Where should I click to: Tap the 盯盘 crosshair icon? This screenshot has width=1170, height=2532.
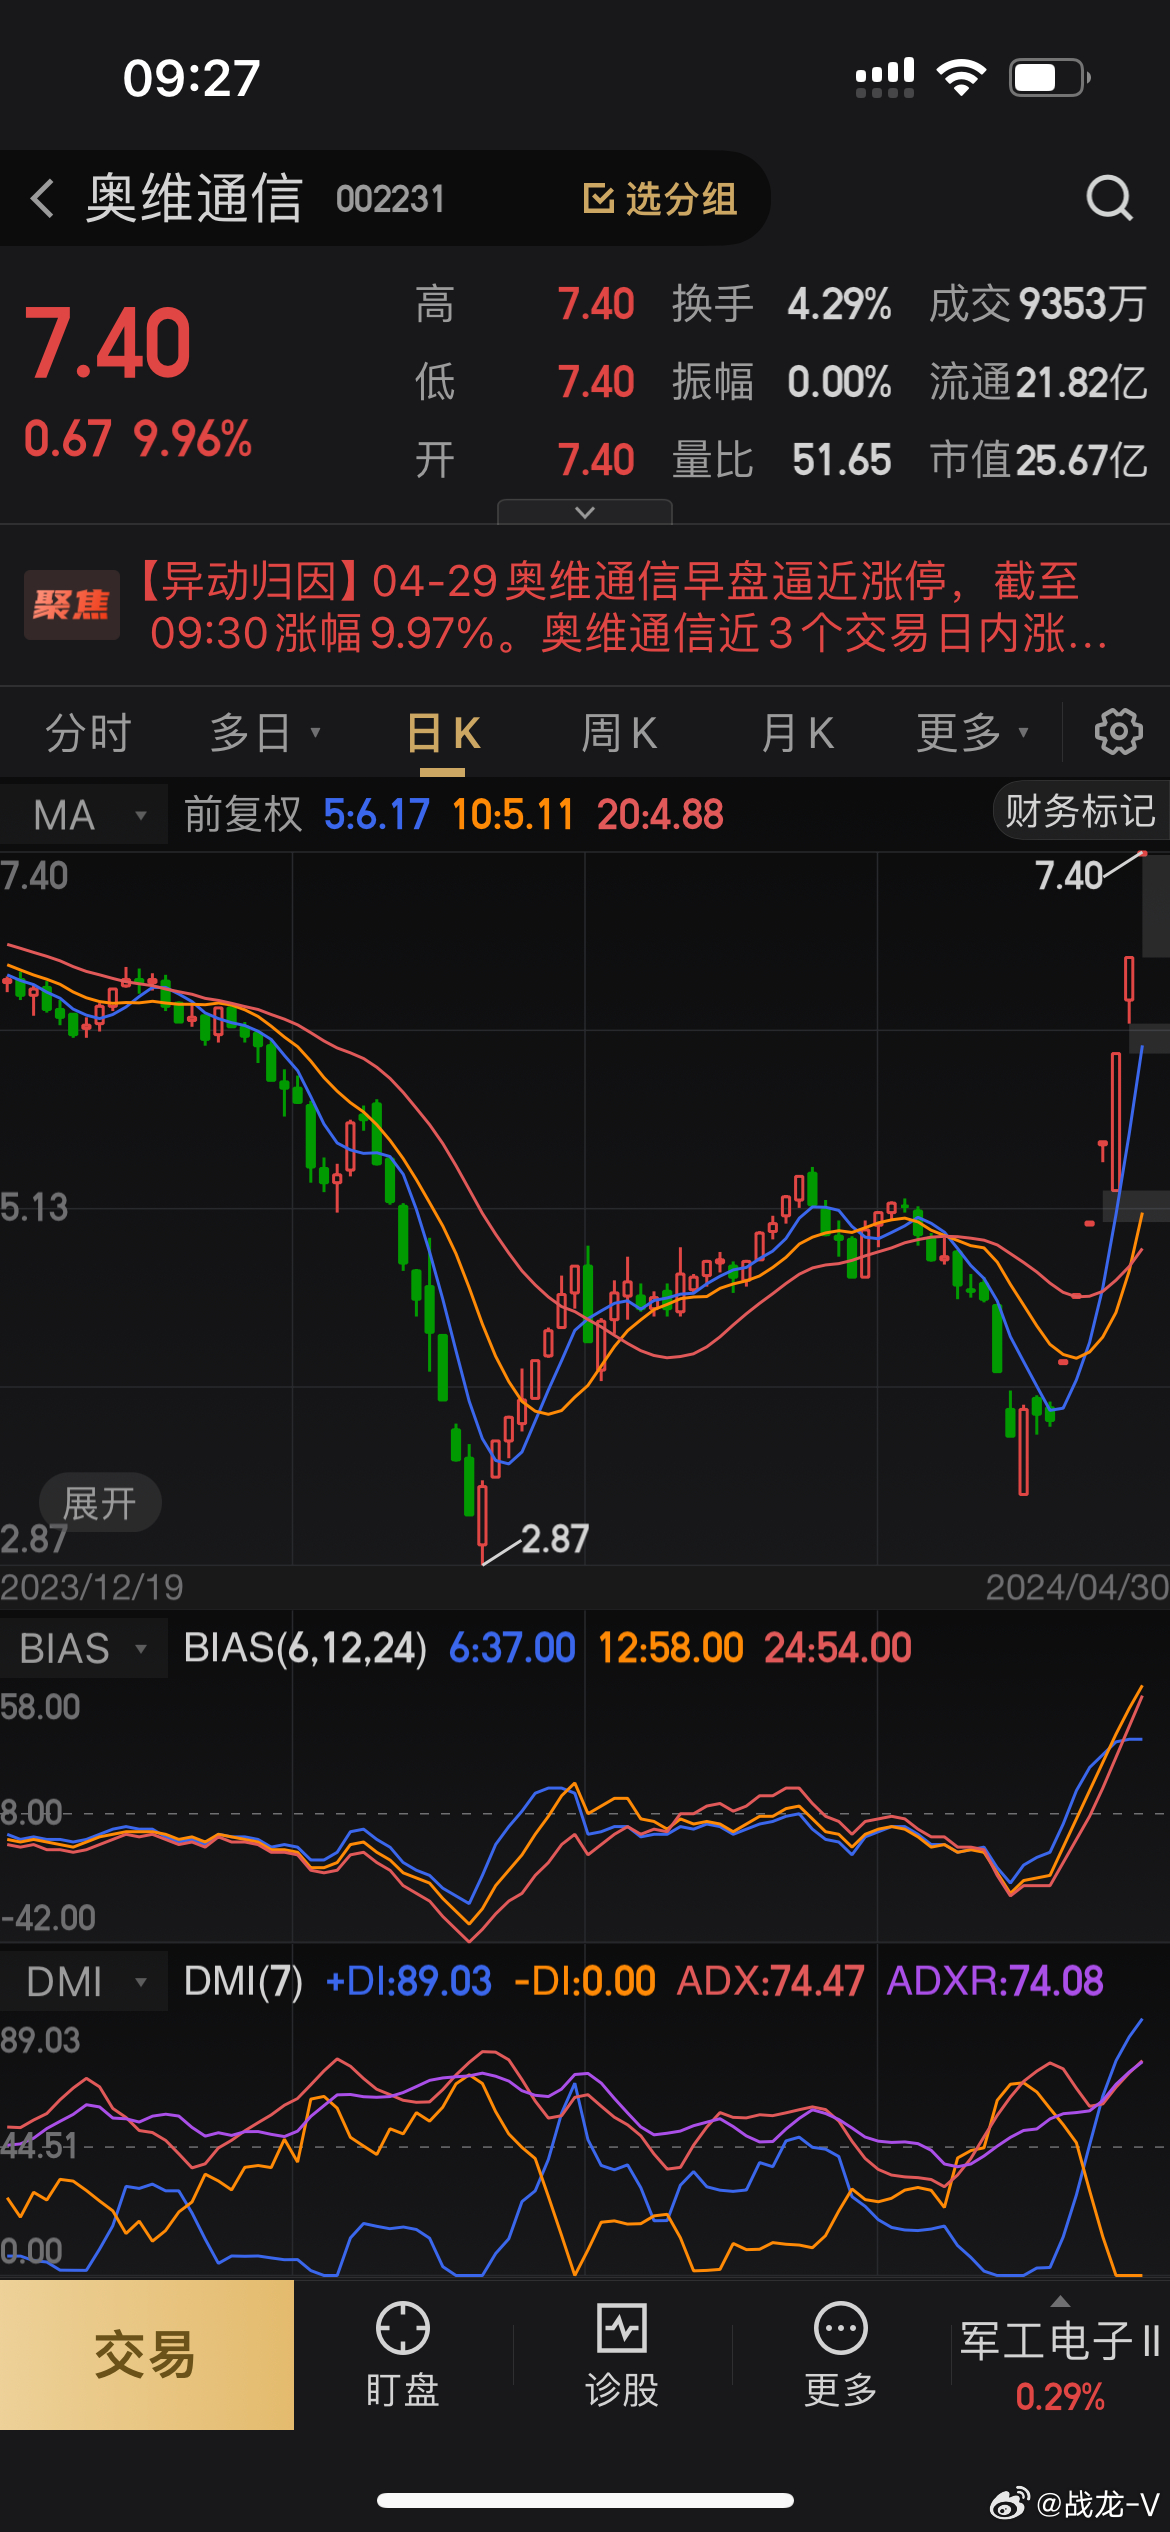coord(402,2328)
